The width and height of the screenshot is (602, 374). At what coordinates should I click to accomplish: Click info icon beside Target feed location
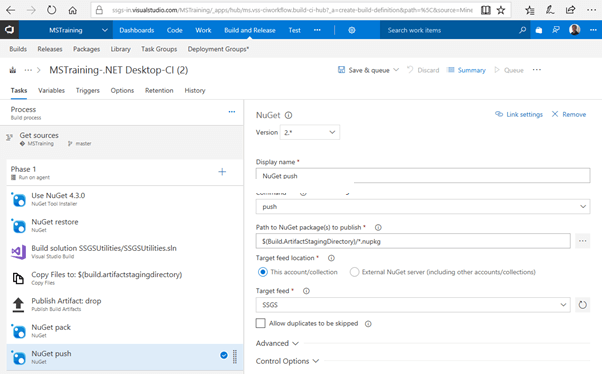point(331,258)
